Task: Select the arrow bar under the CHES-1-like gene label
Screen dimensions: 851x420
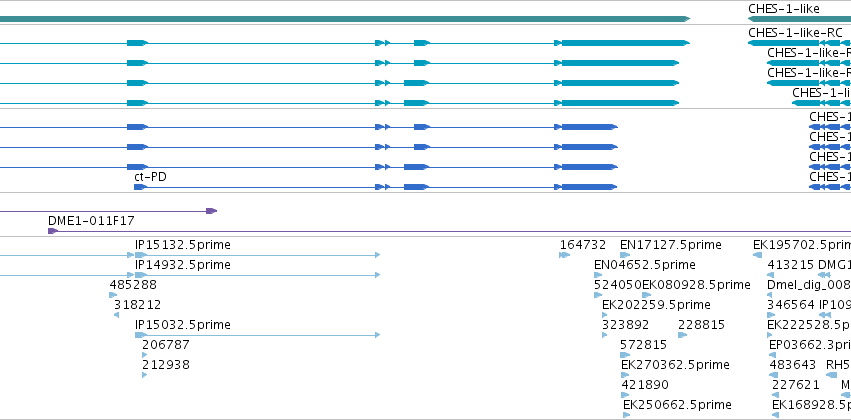Action: (799, 19)
